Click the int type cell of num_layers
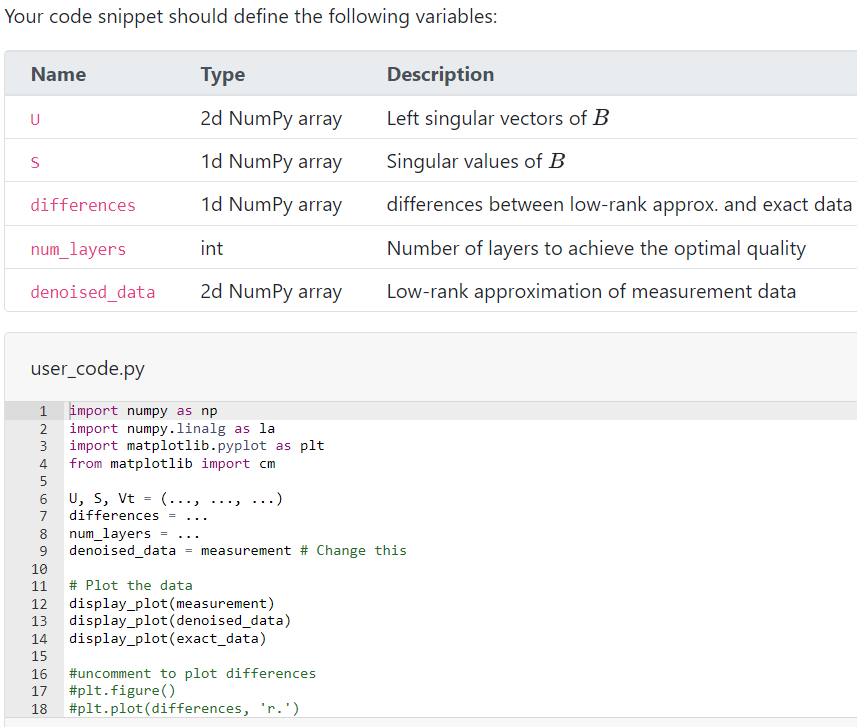Image resolution: width=857 pixels, height=727 pixels. (x=210, y=248)
